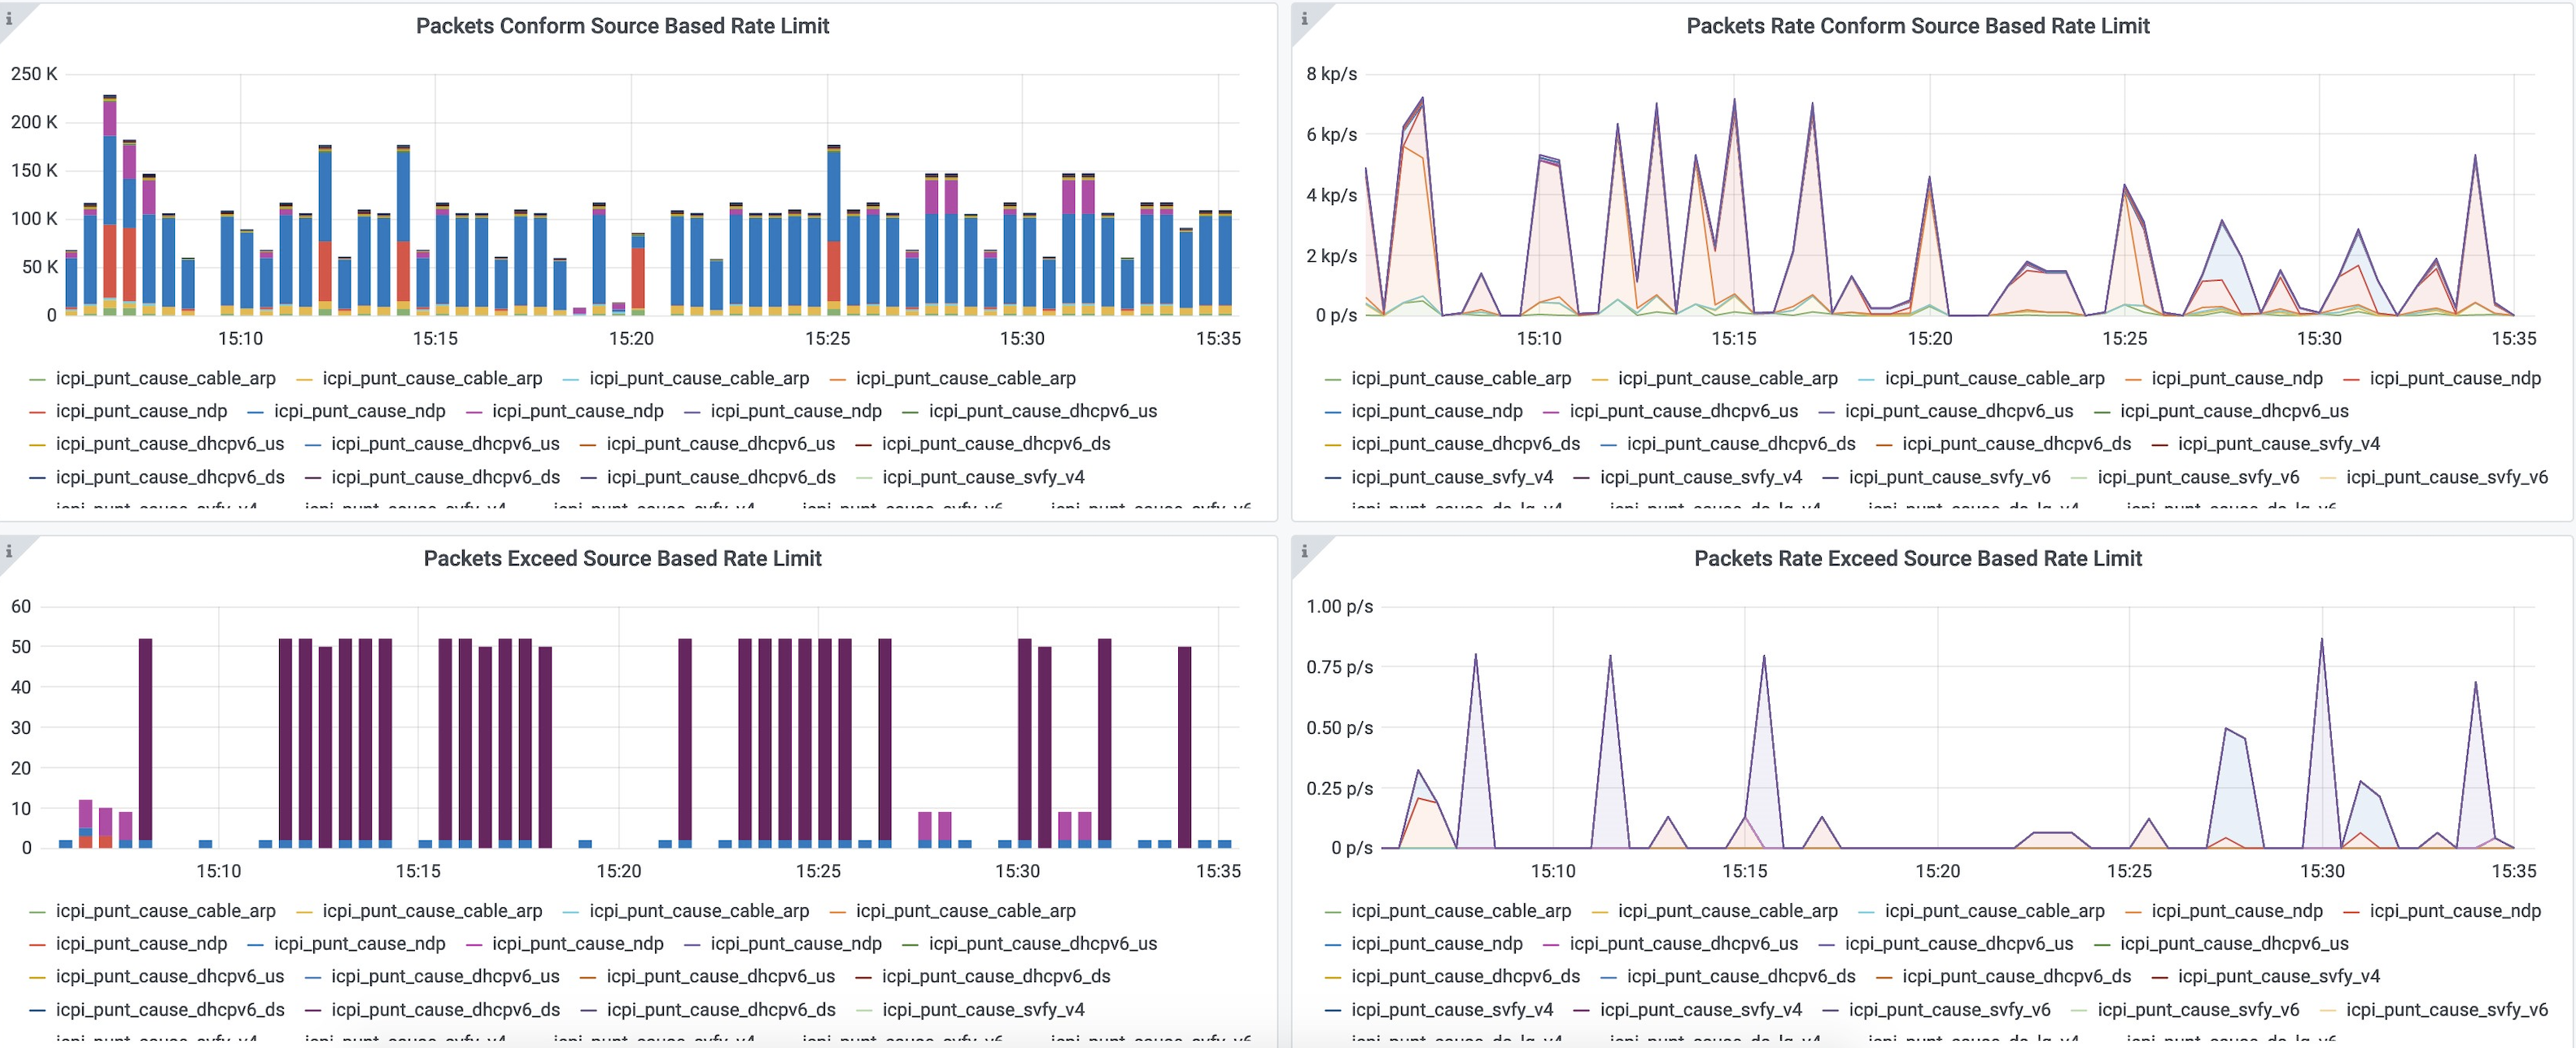
Task: Open panel menu from Packets Rate Exceed Source Based Rate Limit title
Action: click(1917, 558)
